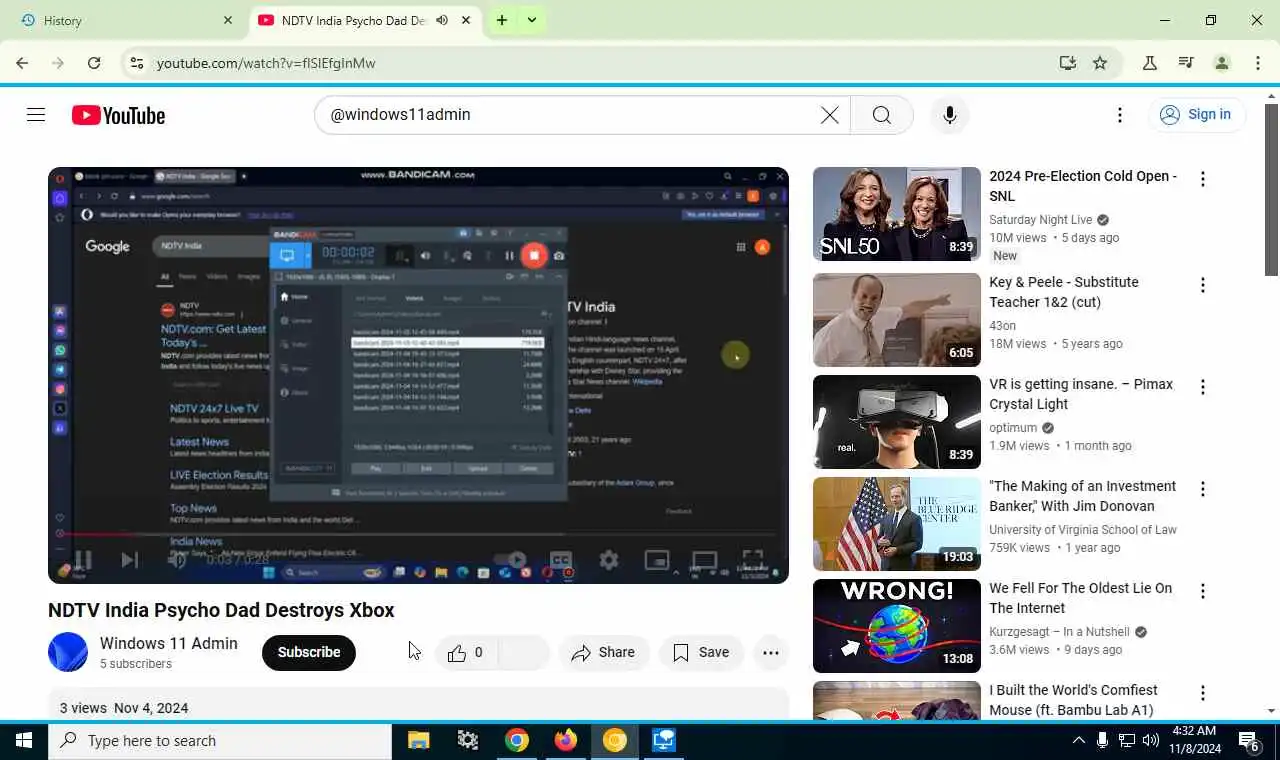Open File Explorer from taskbar

[418, 741]
